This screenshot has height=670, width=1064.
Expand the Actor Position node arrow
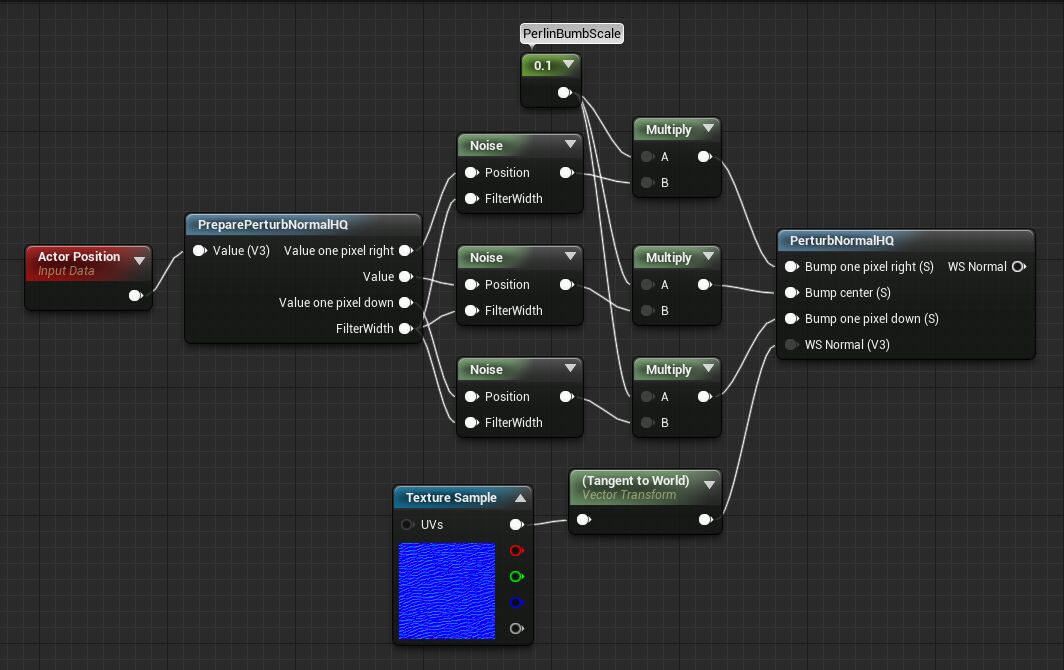point(139,261)
